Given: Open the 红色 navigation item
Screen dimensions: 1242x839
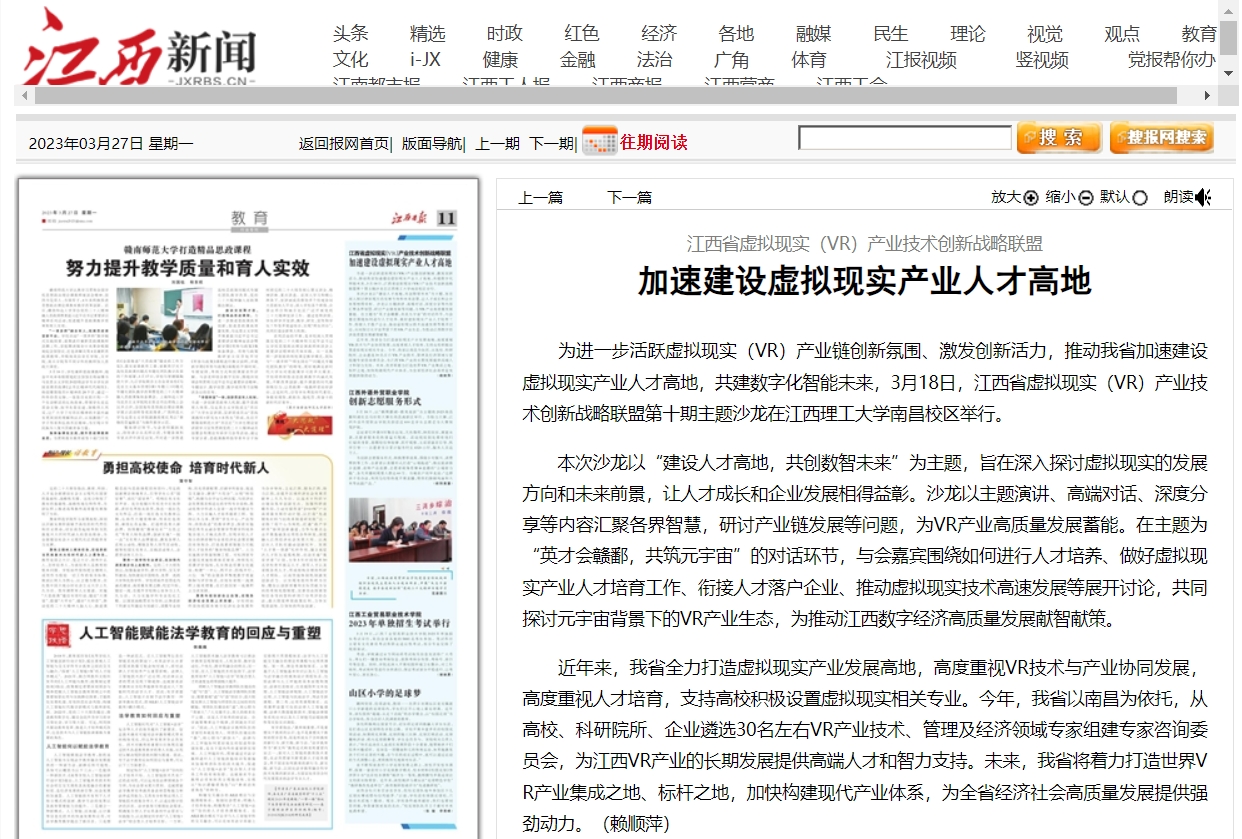Looking at the screenshot, I should coord(581,34).
